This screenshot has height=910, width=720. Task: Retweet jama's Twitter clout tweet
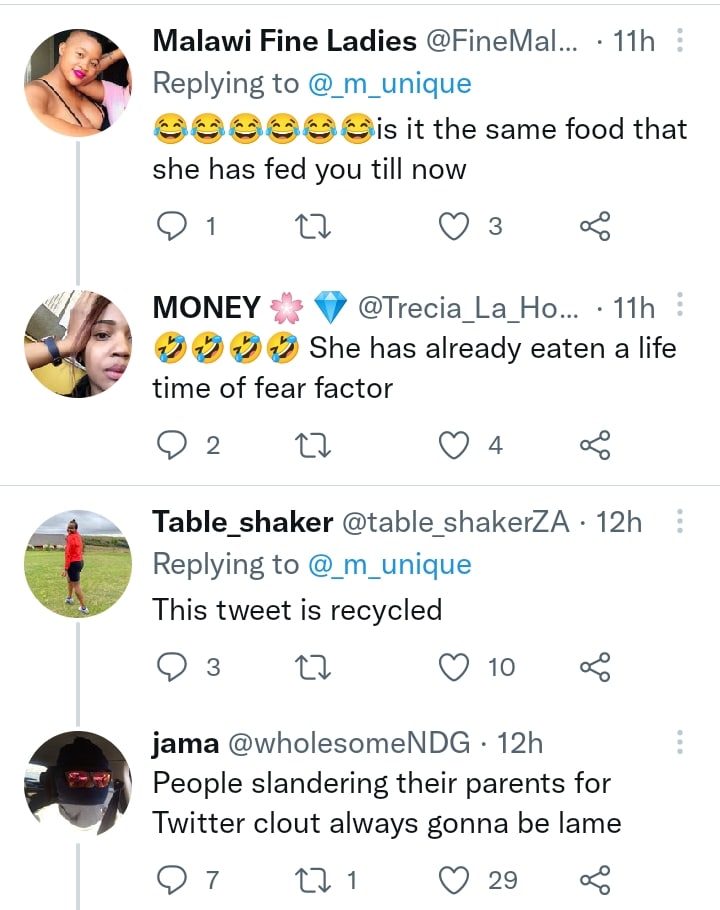tap(315, 880)
